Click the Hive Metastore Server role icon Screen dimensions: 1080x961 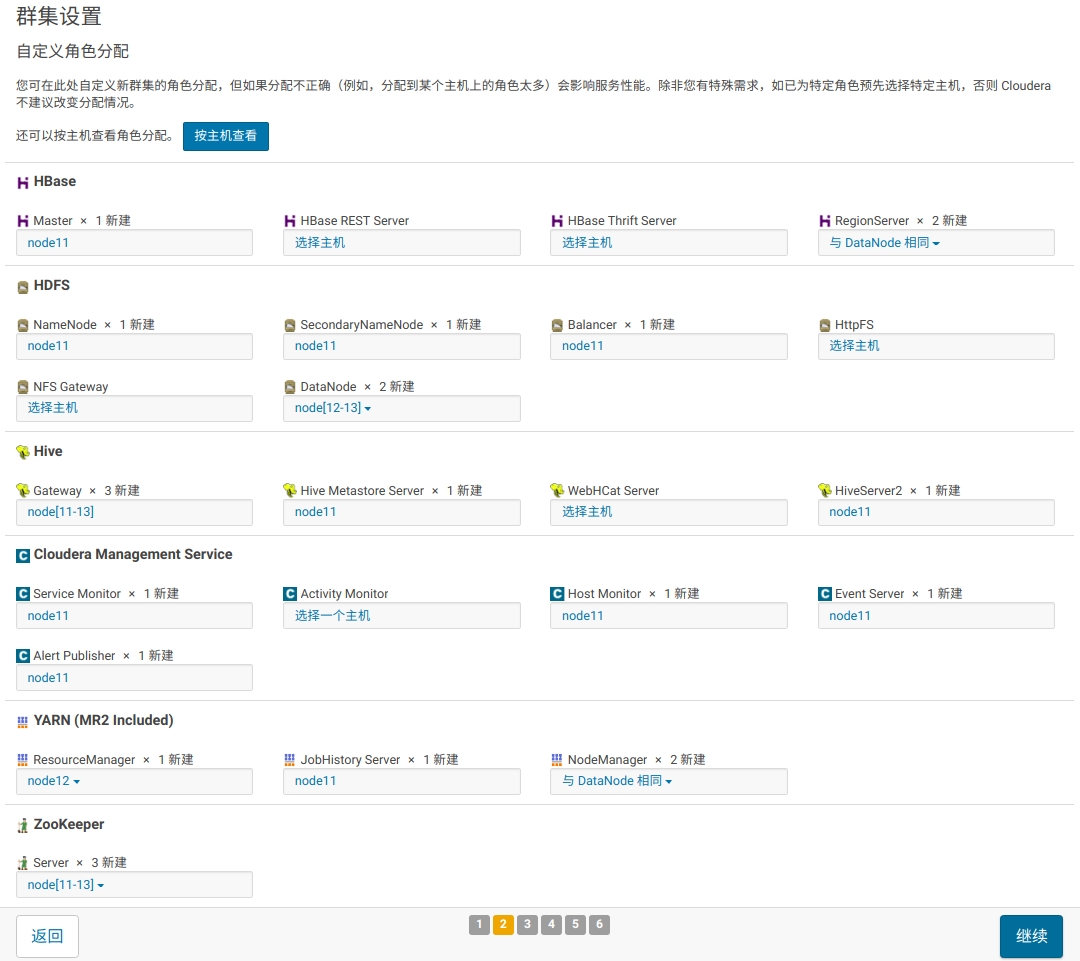pos(290,490)
